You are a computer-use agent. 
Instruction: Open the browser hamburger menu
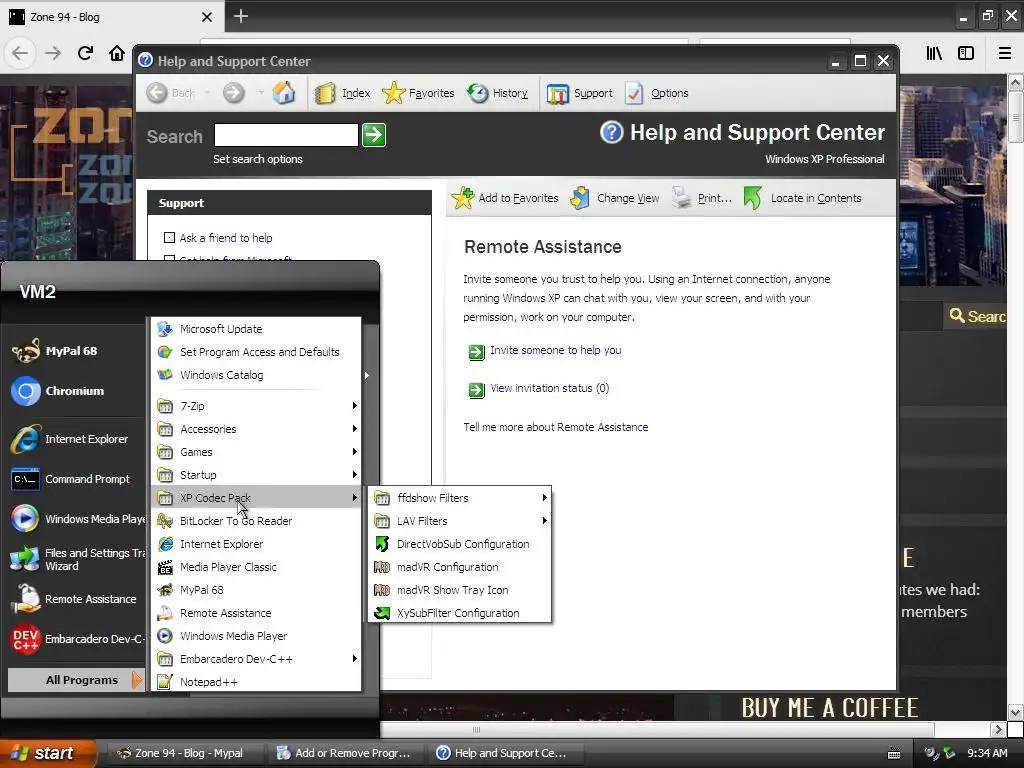(x=1005, y=53)
